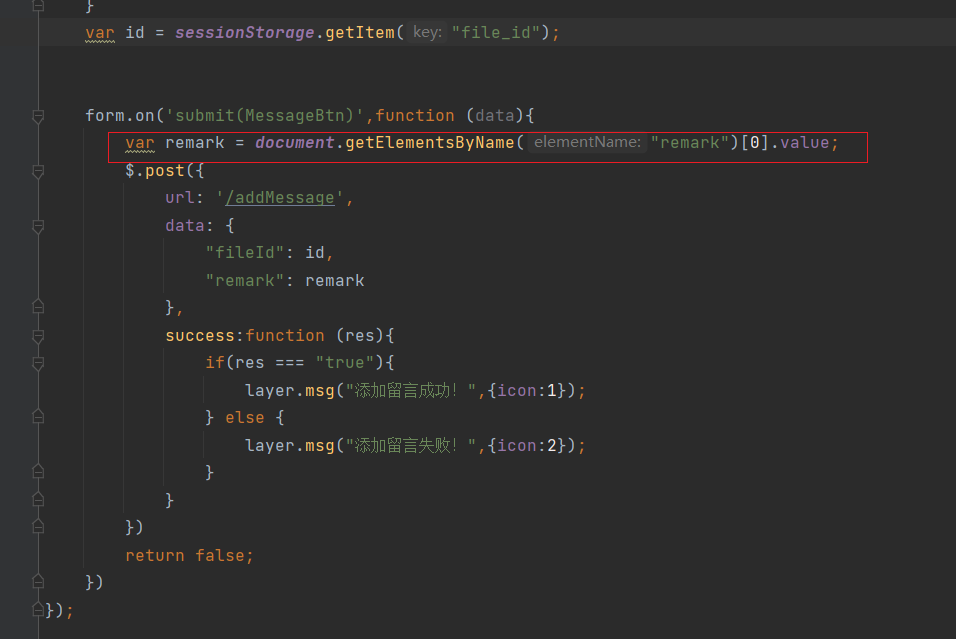The width and height of the screenshot is (956, 639).
Task: Collapse the if(res === "true") fold marker
Action: (38, 363)
